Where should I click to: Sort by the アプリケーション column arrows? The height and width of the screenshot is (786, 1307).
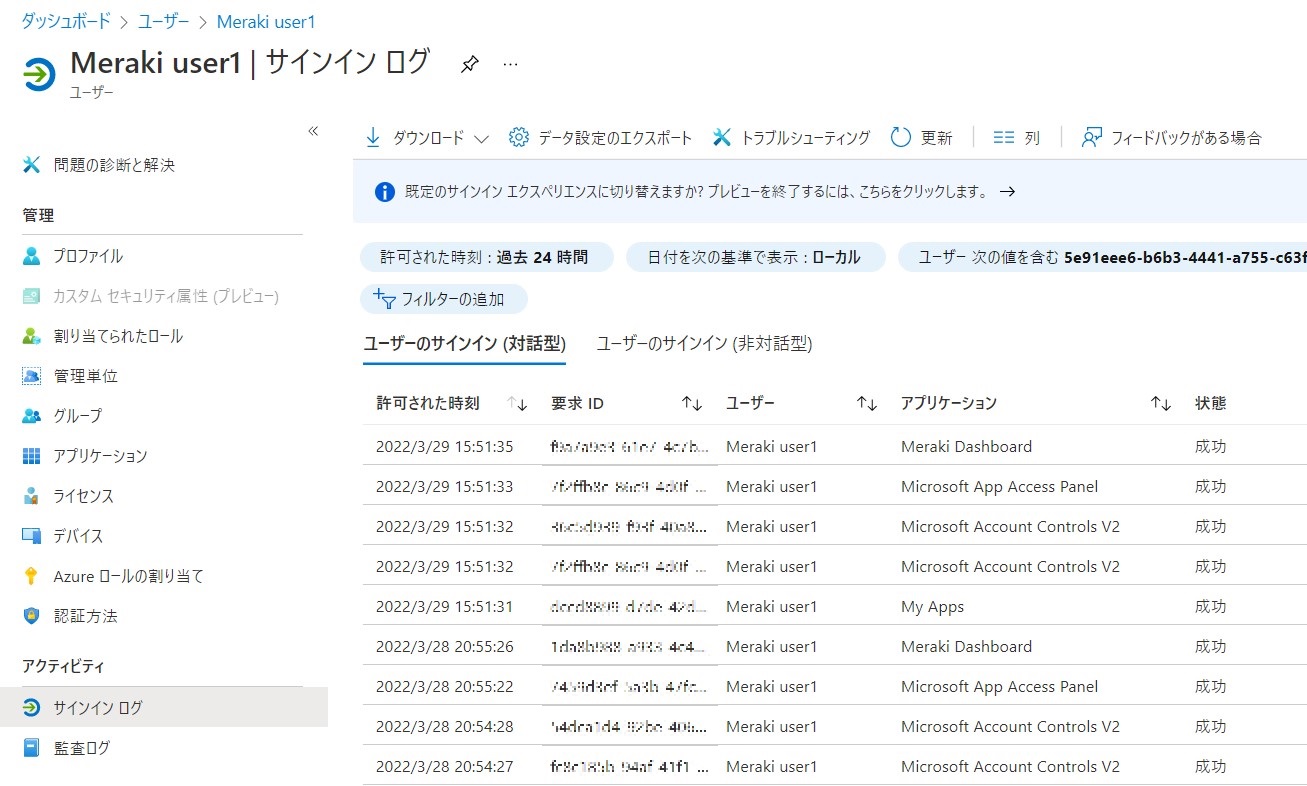(1161, 404)
